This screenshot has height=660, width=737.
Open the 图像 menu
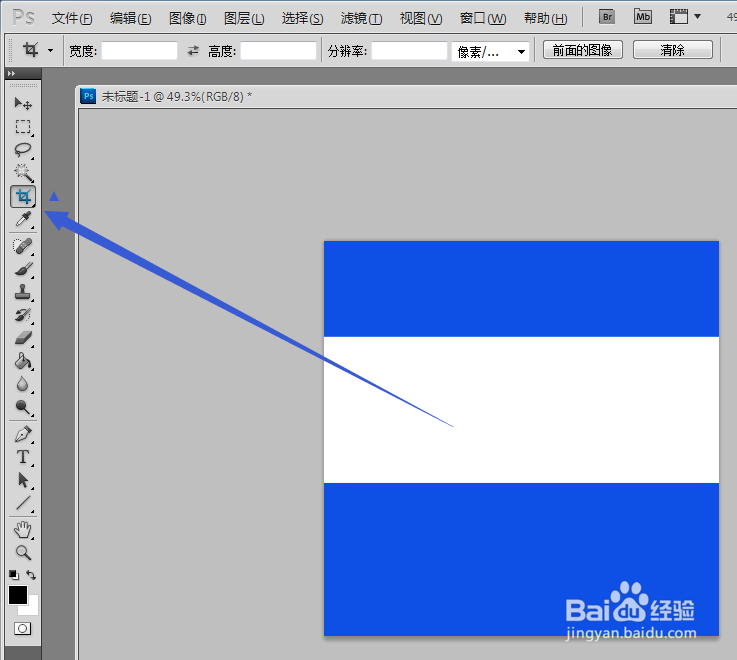click(x=188, y=18)
